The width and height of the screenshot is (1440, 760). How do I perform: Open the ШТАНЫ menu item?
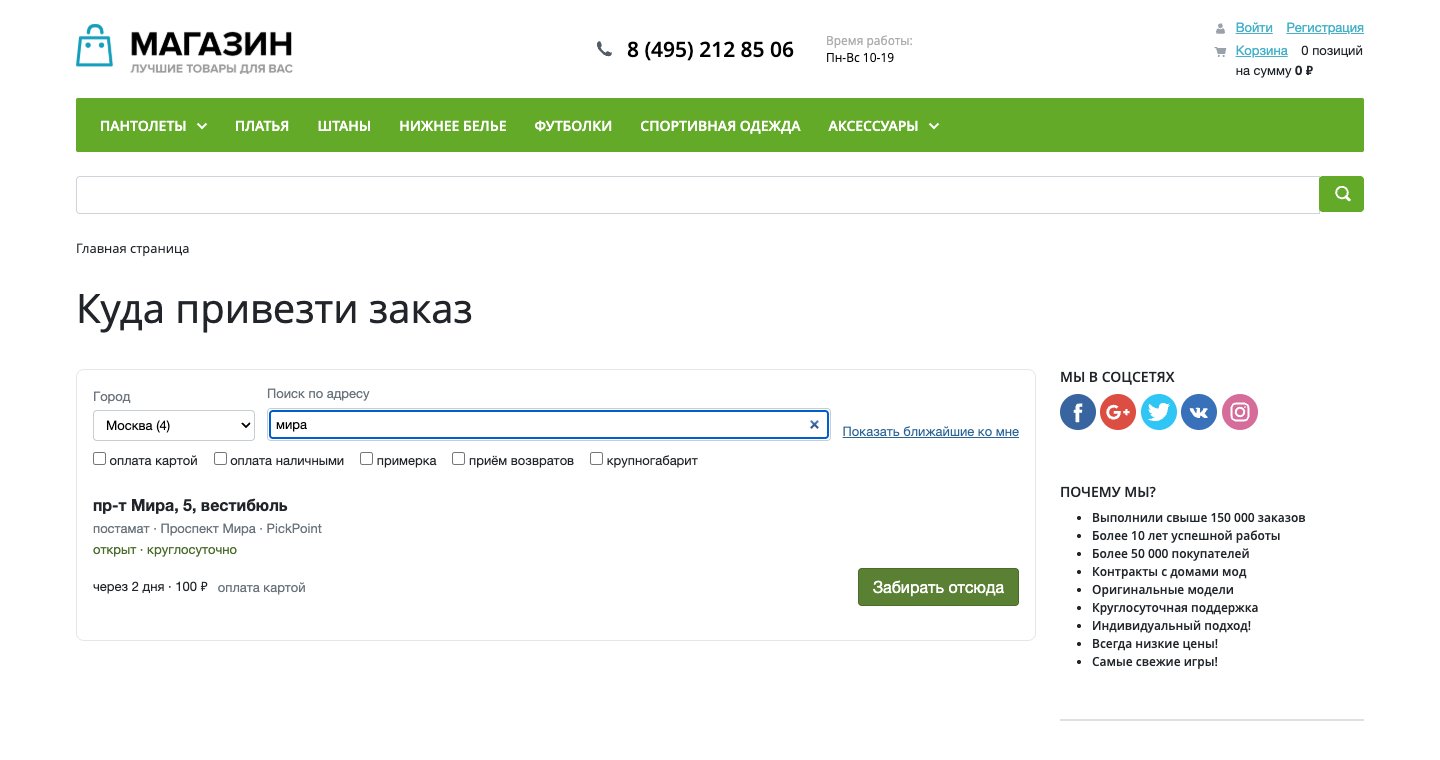pos(344,126)
